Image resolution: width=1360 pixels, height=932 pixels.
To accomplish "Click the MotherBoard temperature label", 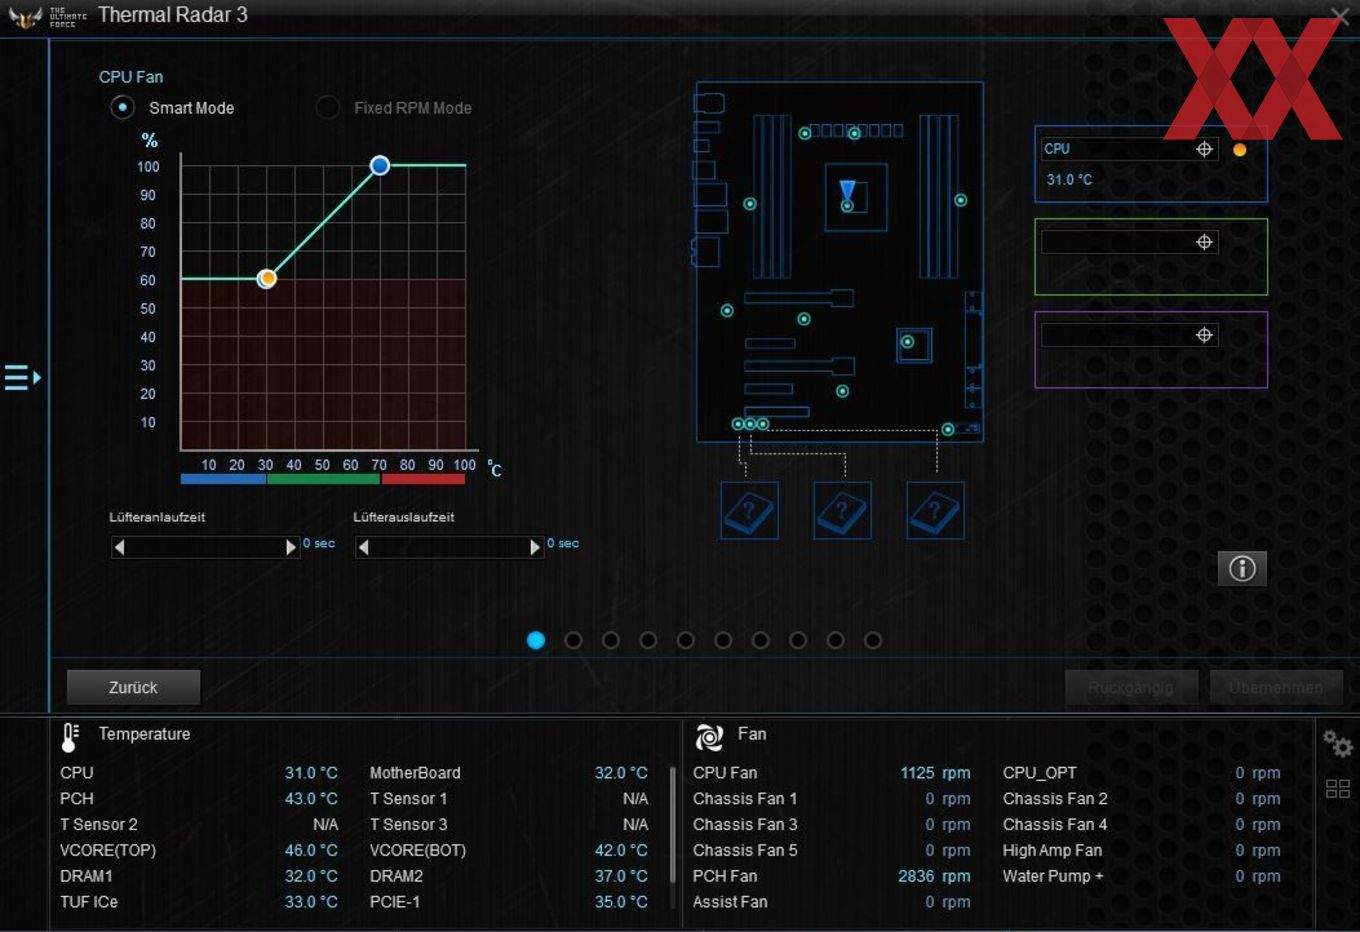I will [415, 773].
